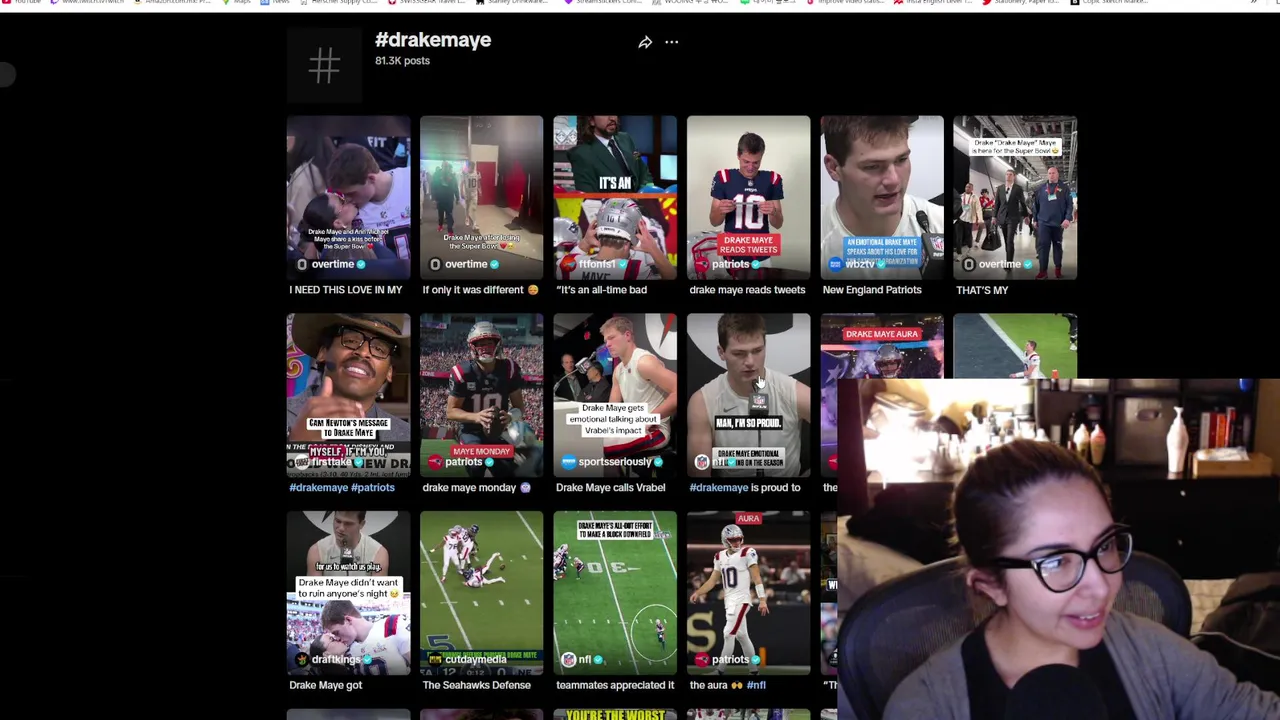Viewport: 1280px width, 720px height.
Task: Click the overtime username on the kiss video
Action: pos(332,264)
